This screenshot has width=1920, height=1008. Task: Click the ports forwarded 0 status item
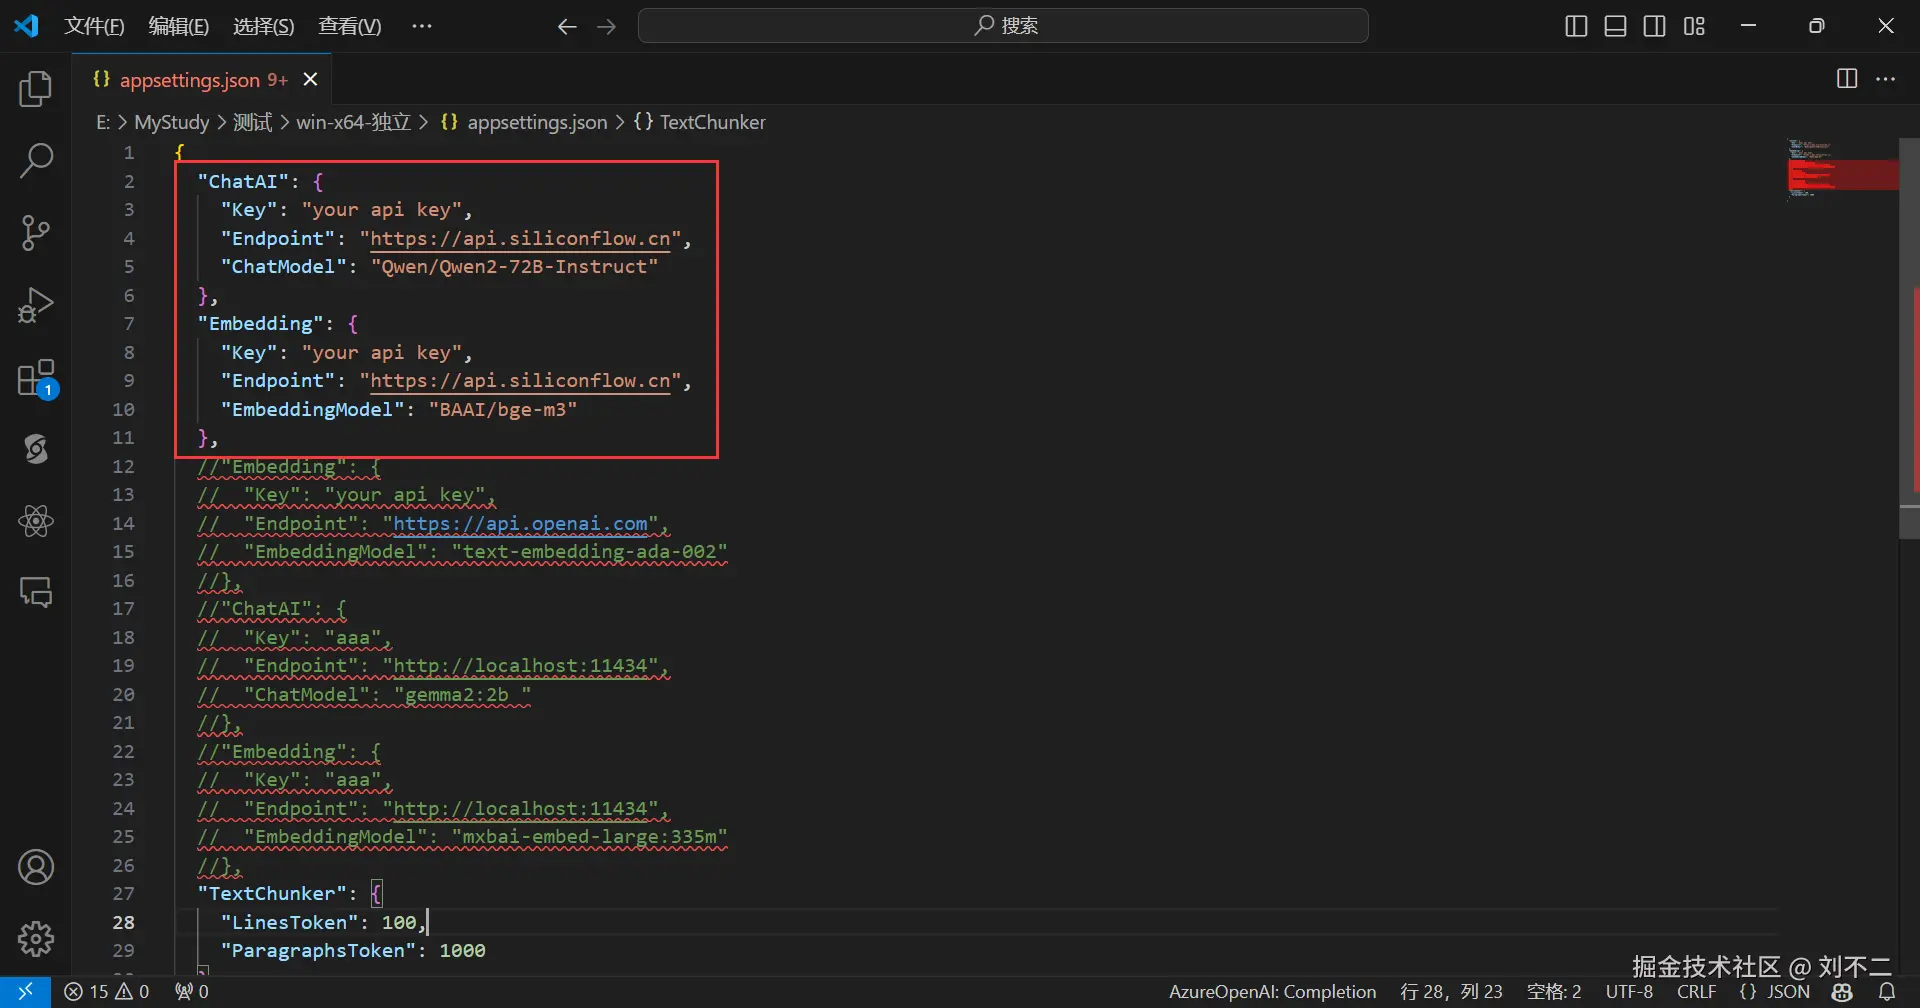coord(191,991)
